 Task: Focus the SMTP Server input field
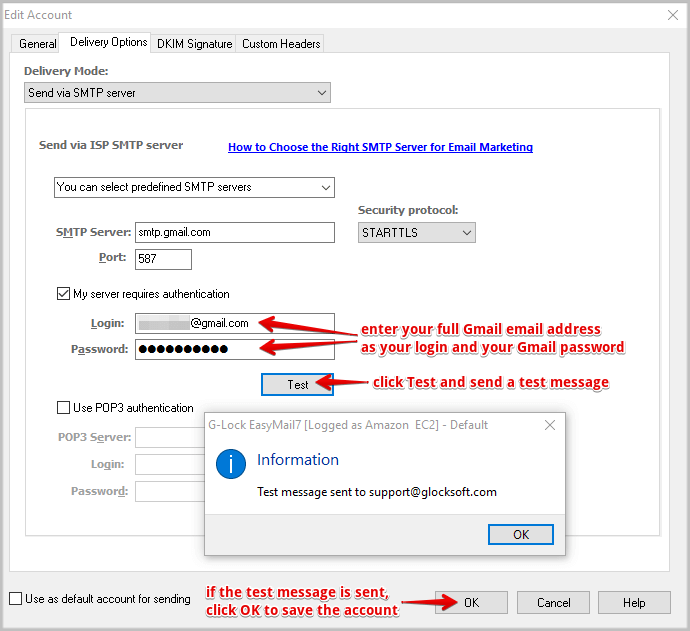click(235, 232)
